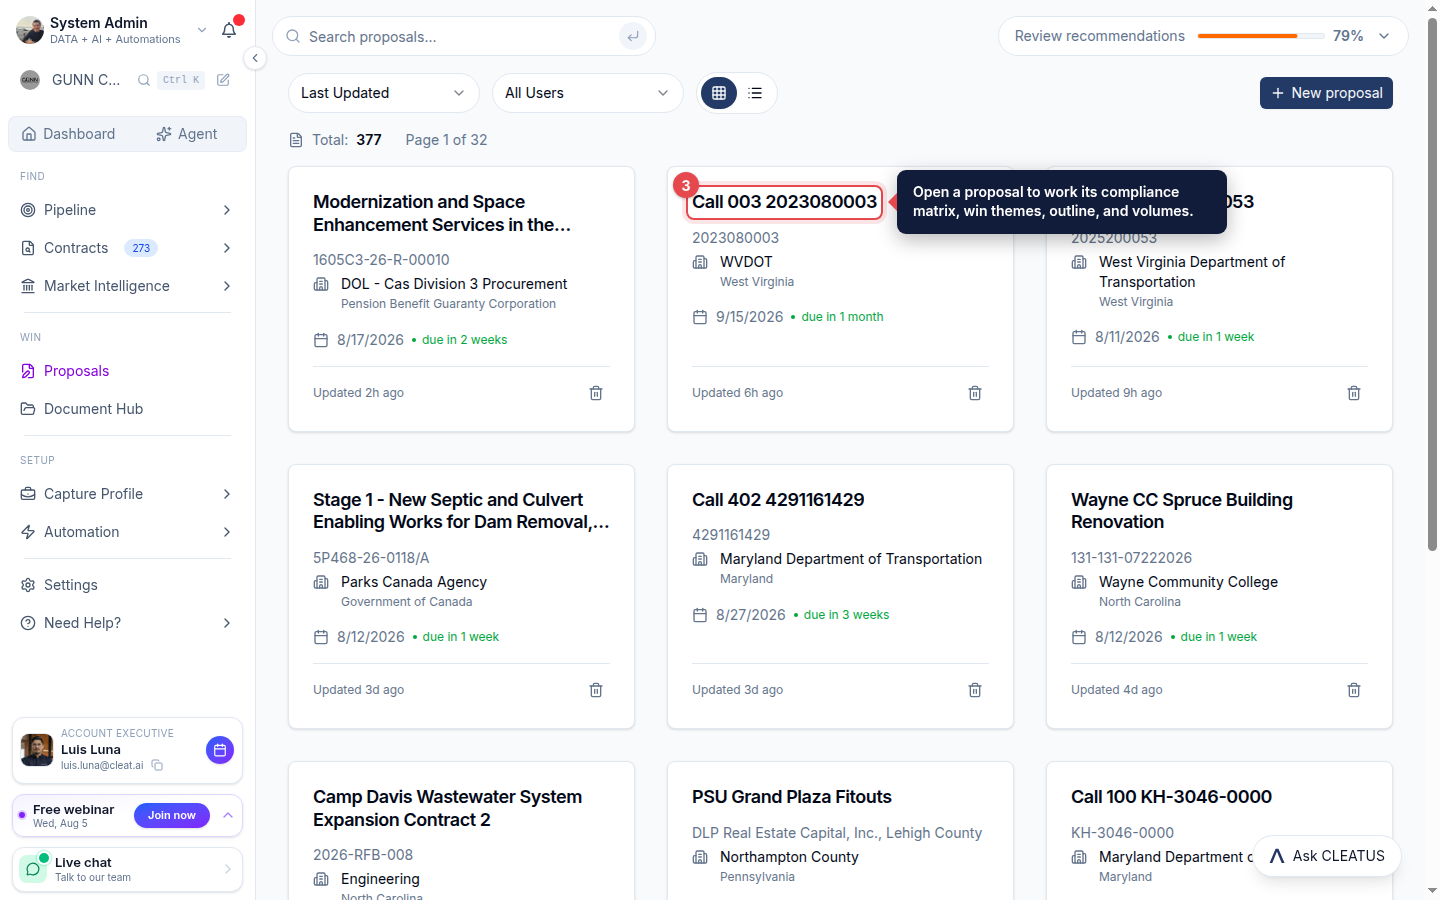
Task: Delete the Stage 1 New Septic and Culvert proposal
Action: click(596, 690)
